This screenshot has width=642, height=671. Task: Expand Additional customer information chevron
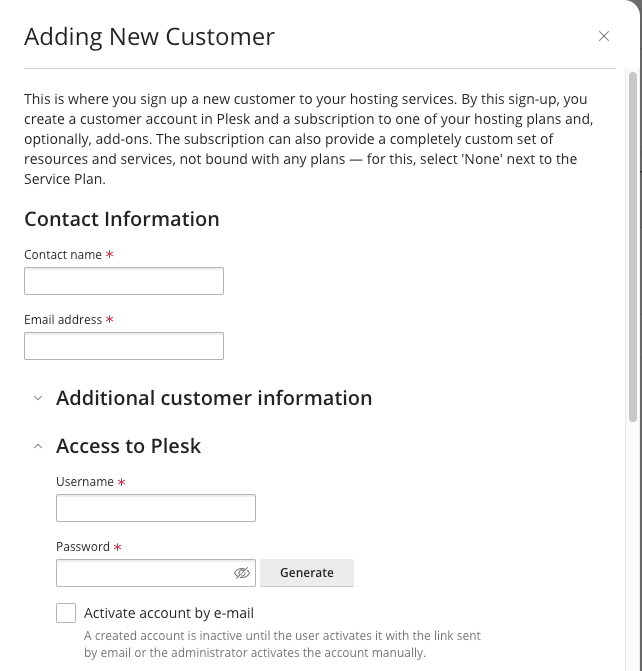click(38, 398)
